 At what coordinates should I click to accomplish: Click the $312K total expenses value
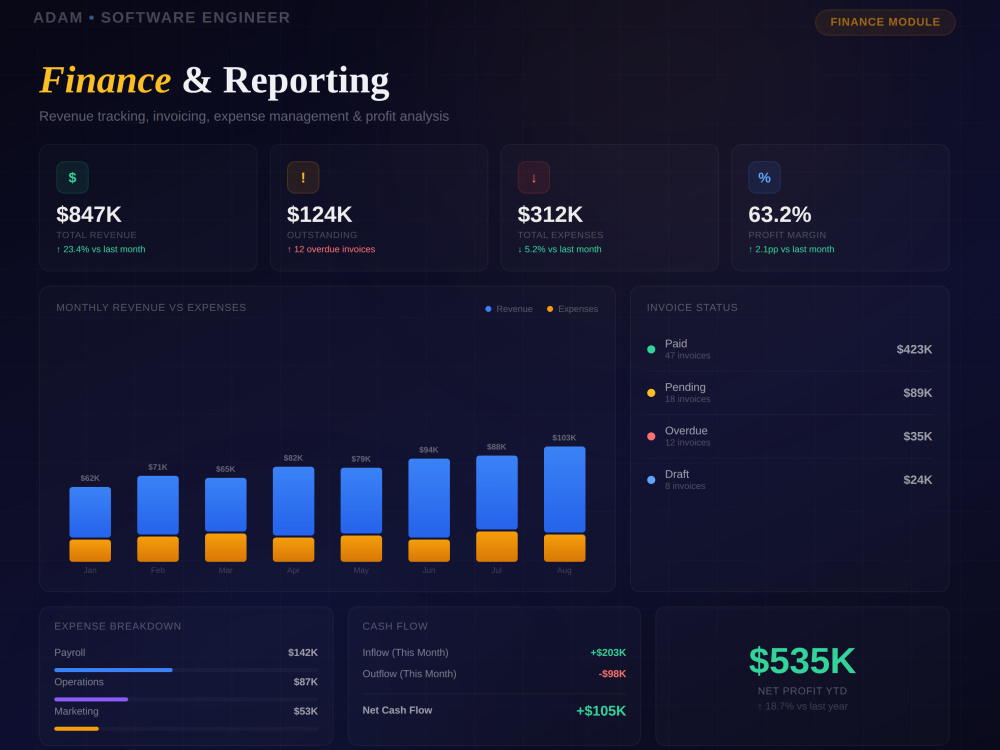(x=550, y=214)
